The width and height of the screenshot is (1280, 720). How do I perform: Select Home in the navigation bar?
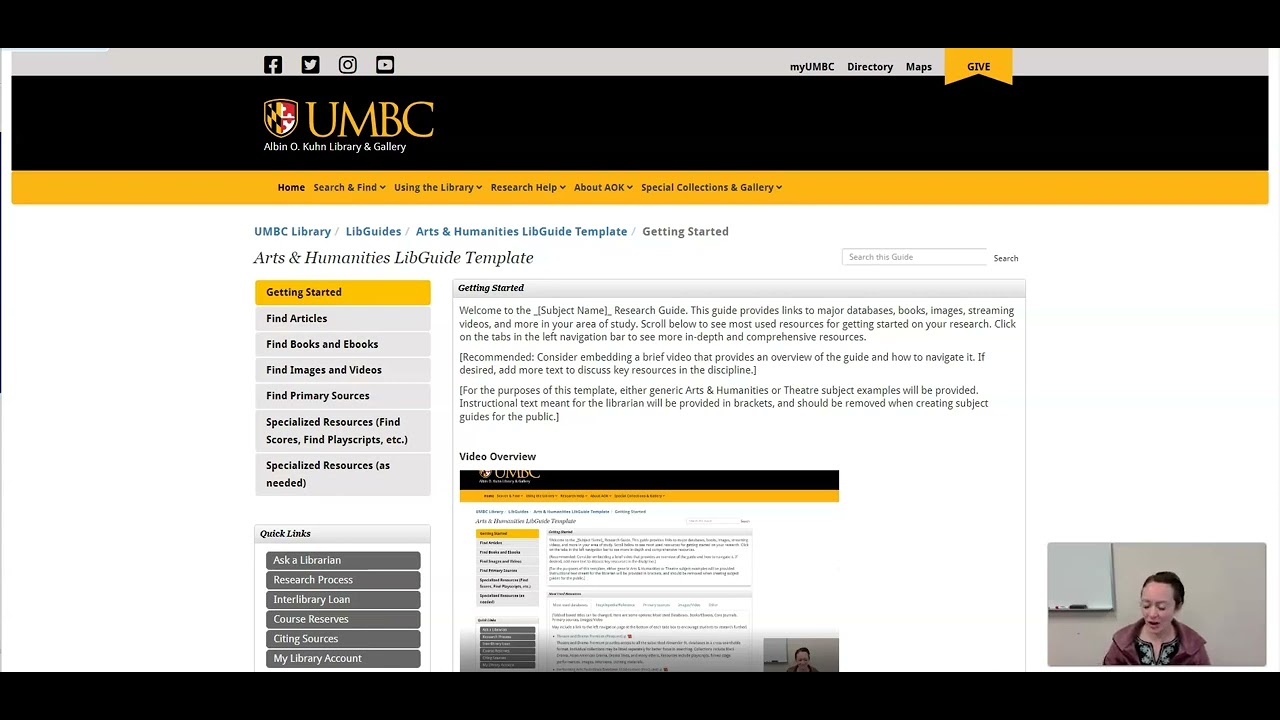[x=291, y=187]
